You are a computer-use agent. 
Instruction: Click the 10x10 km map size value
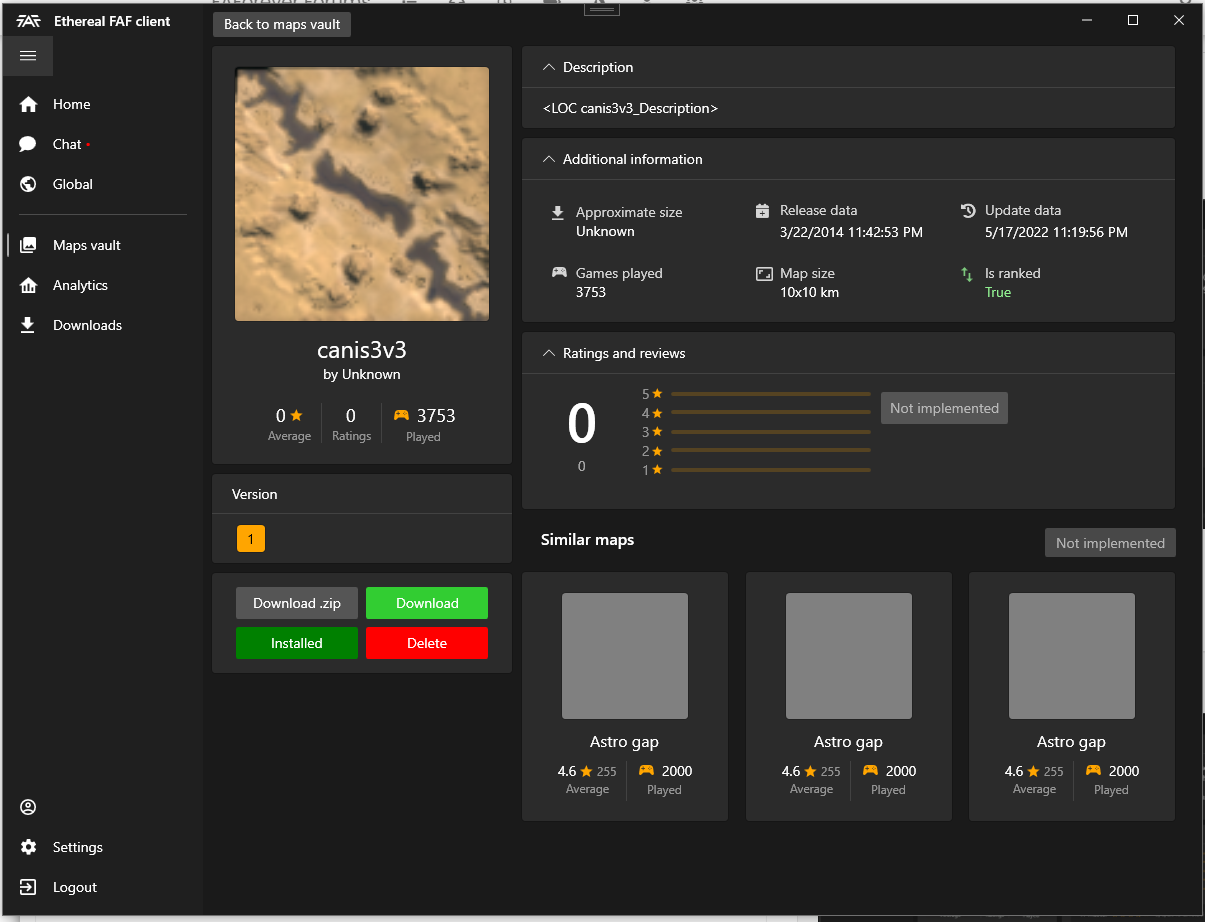tap(809, 292)
